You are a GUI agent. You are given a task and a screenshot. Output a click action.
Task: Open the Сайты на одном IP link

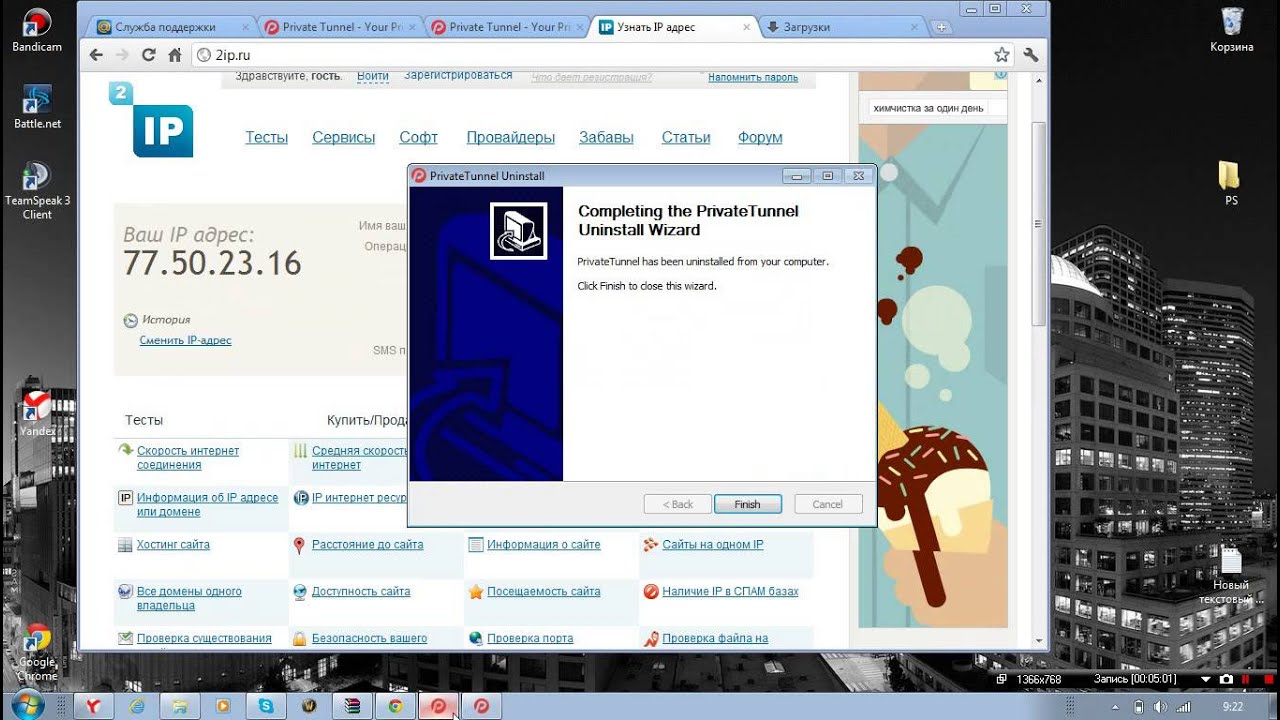713,545
